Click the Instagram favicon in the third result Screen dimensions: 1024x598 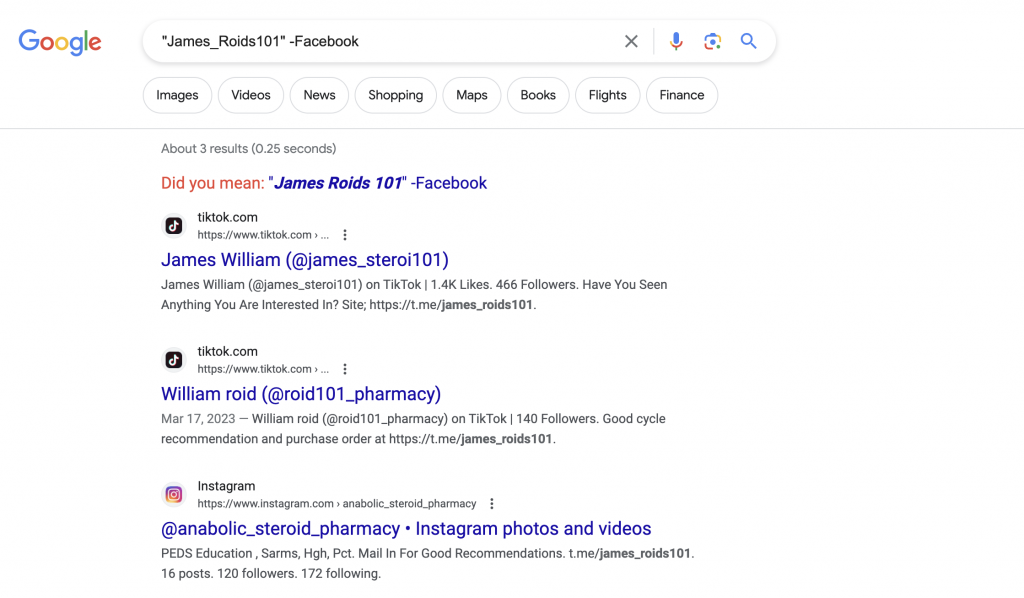click(x=174, y=494)
